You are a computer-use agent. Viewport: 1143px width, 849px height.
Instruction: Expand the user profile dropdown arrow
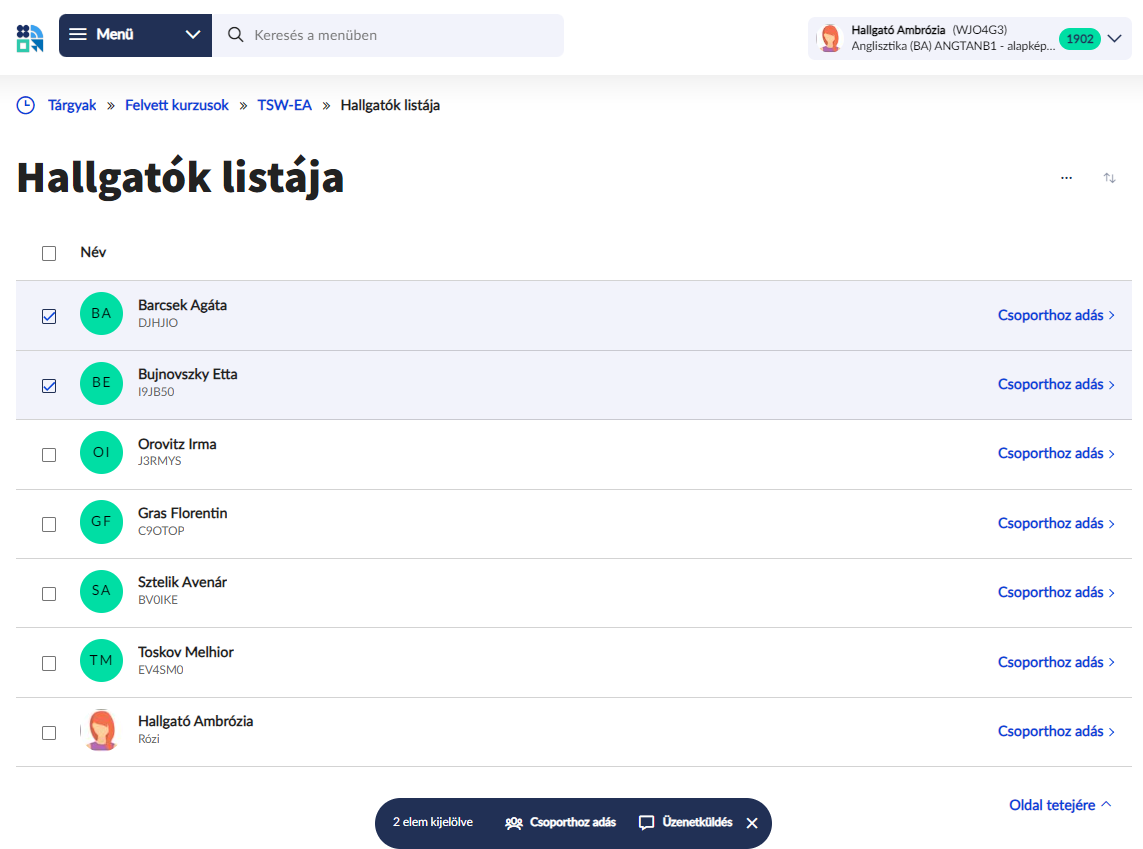click(x=1115, y=39)
